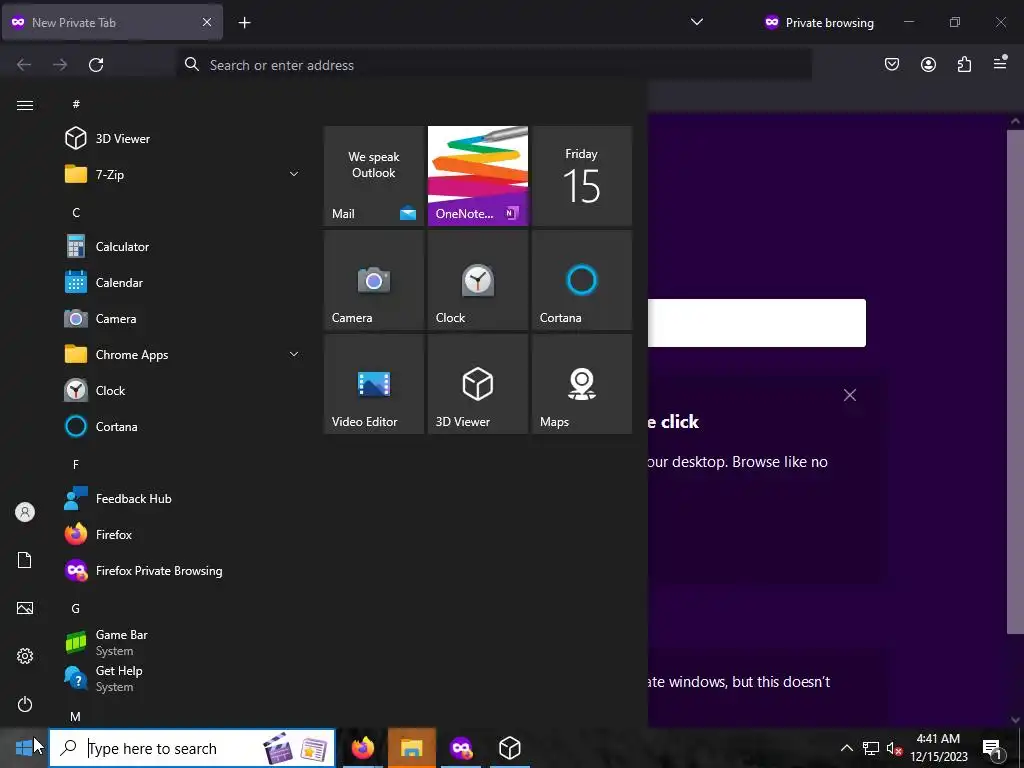
Task: Open the list all tabs dropdown
Action: pyautogui.click(x=697, y=22)
